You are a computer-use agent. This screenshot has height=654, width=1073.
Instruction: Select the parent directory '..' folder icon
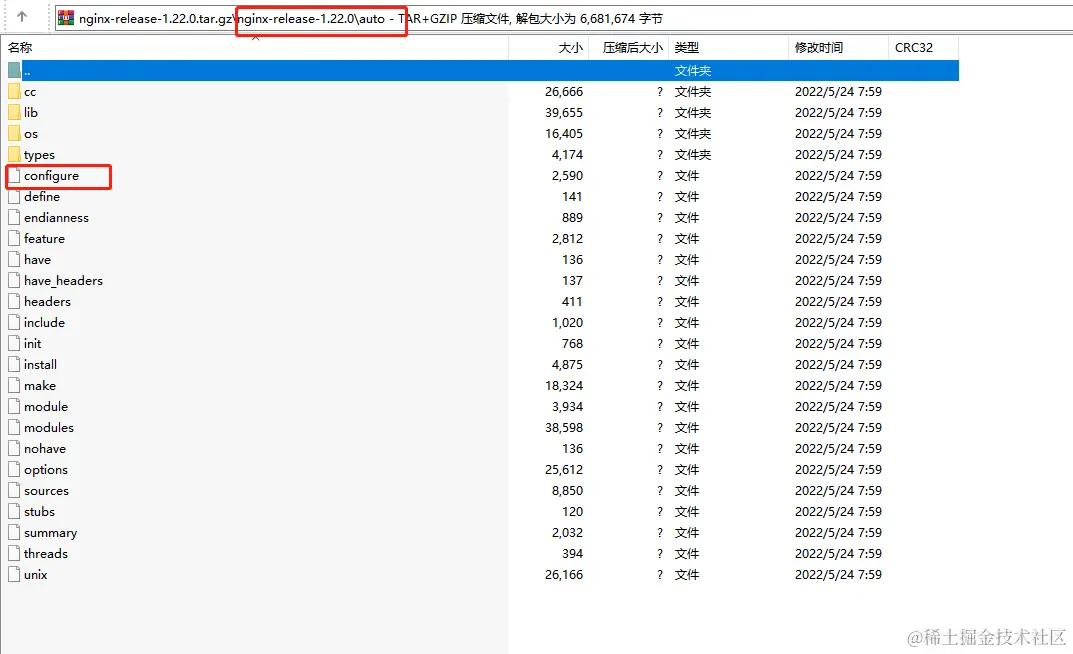point(14,70)
